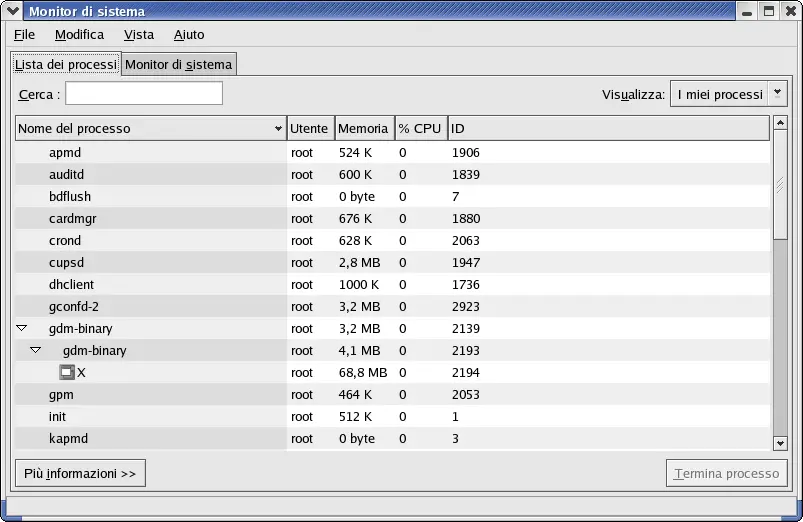Focus the Cerca search field

(143, 94)
